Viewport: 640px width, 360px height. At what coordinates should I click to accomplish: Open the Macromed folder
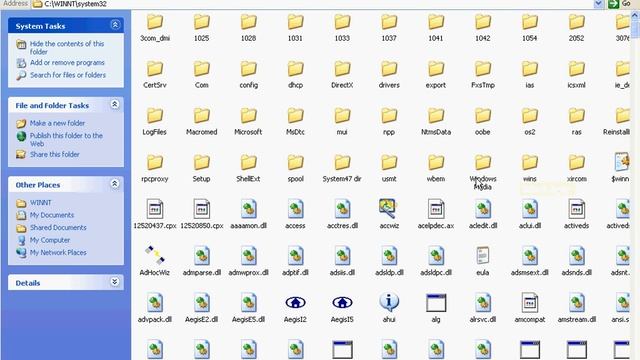coord(202,116)
